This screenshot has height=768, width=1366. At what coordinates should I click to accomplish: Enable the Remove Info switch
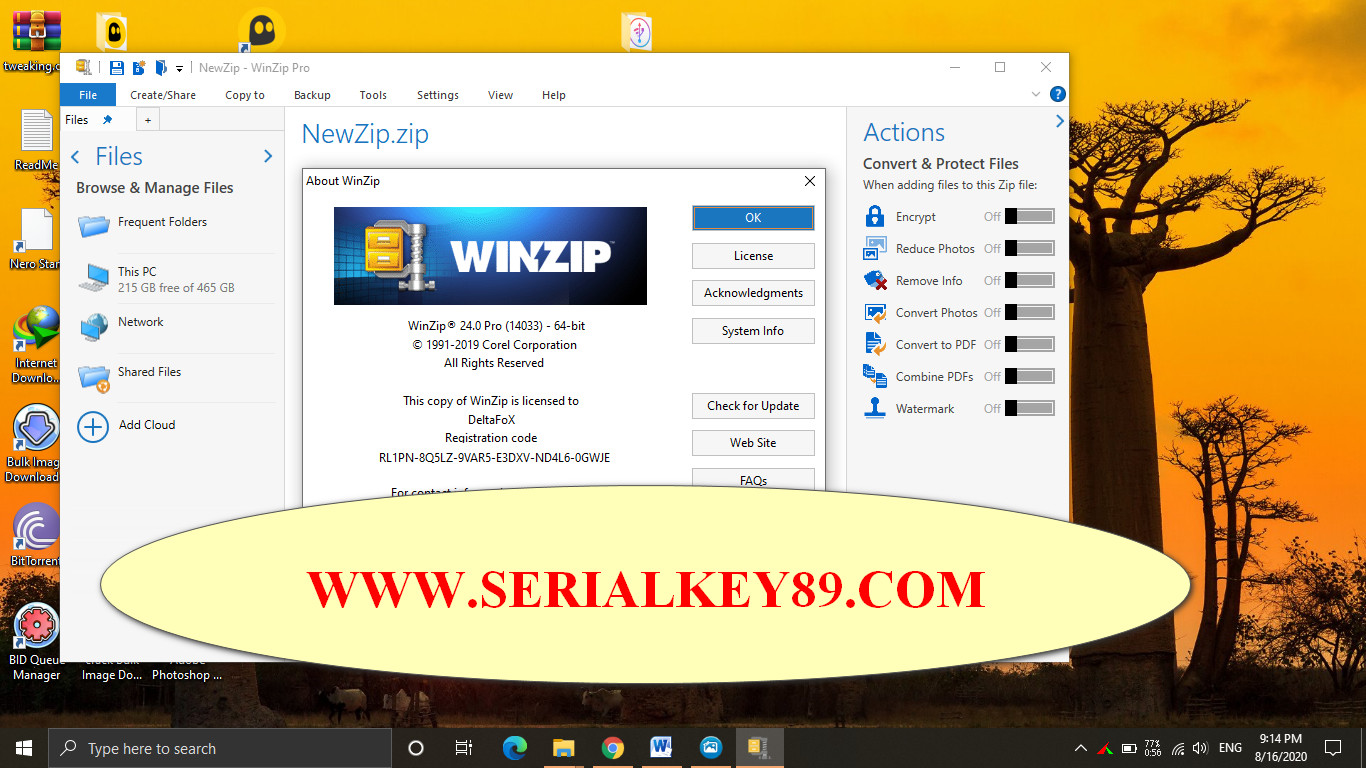click(1029, 280)
